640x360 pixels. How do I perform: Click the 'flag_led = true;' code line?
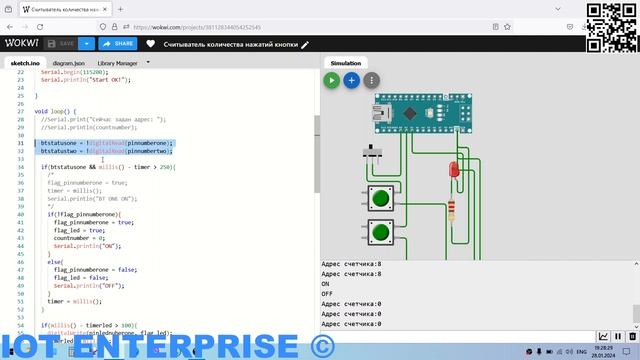click(x=79, y=230)
